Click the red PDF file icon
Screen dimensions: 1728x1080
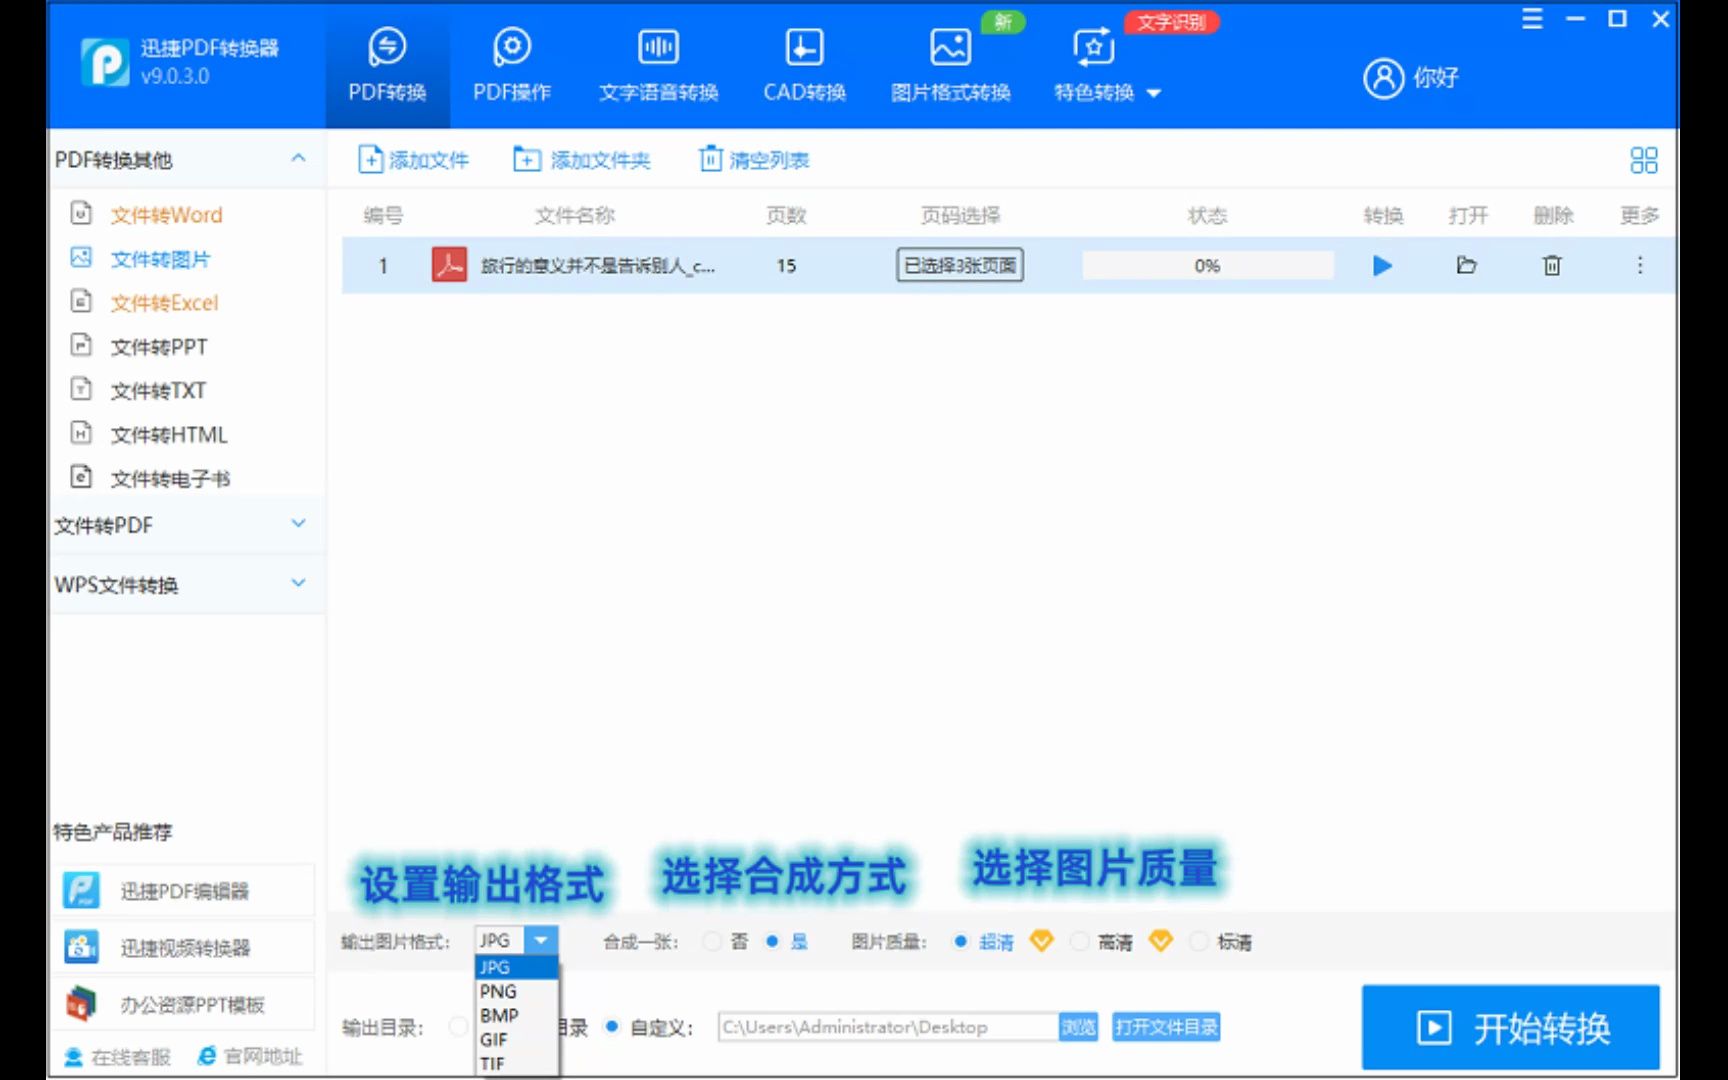(x=449, y=265)
